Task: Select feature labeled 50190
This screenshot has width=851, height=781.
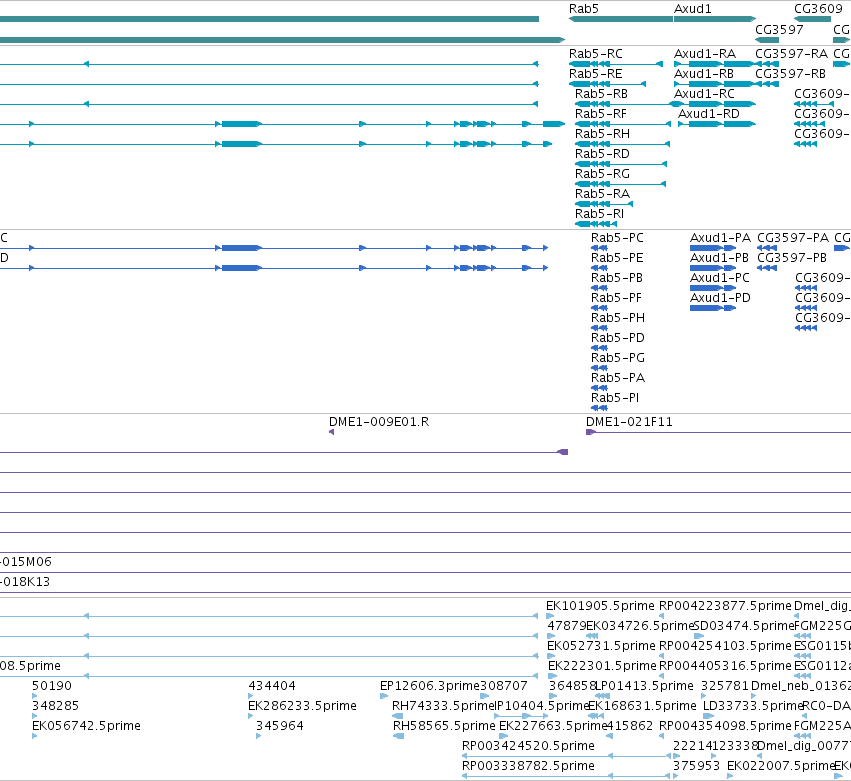Action: pyautogui.click(x=52, y=686)
